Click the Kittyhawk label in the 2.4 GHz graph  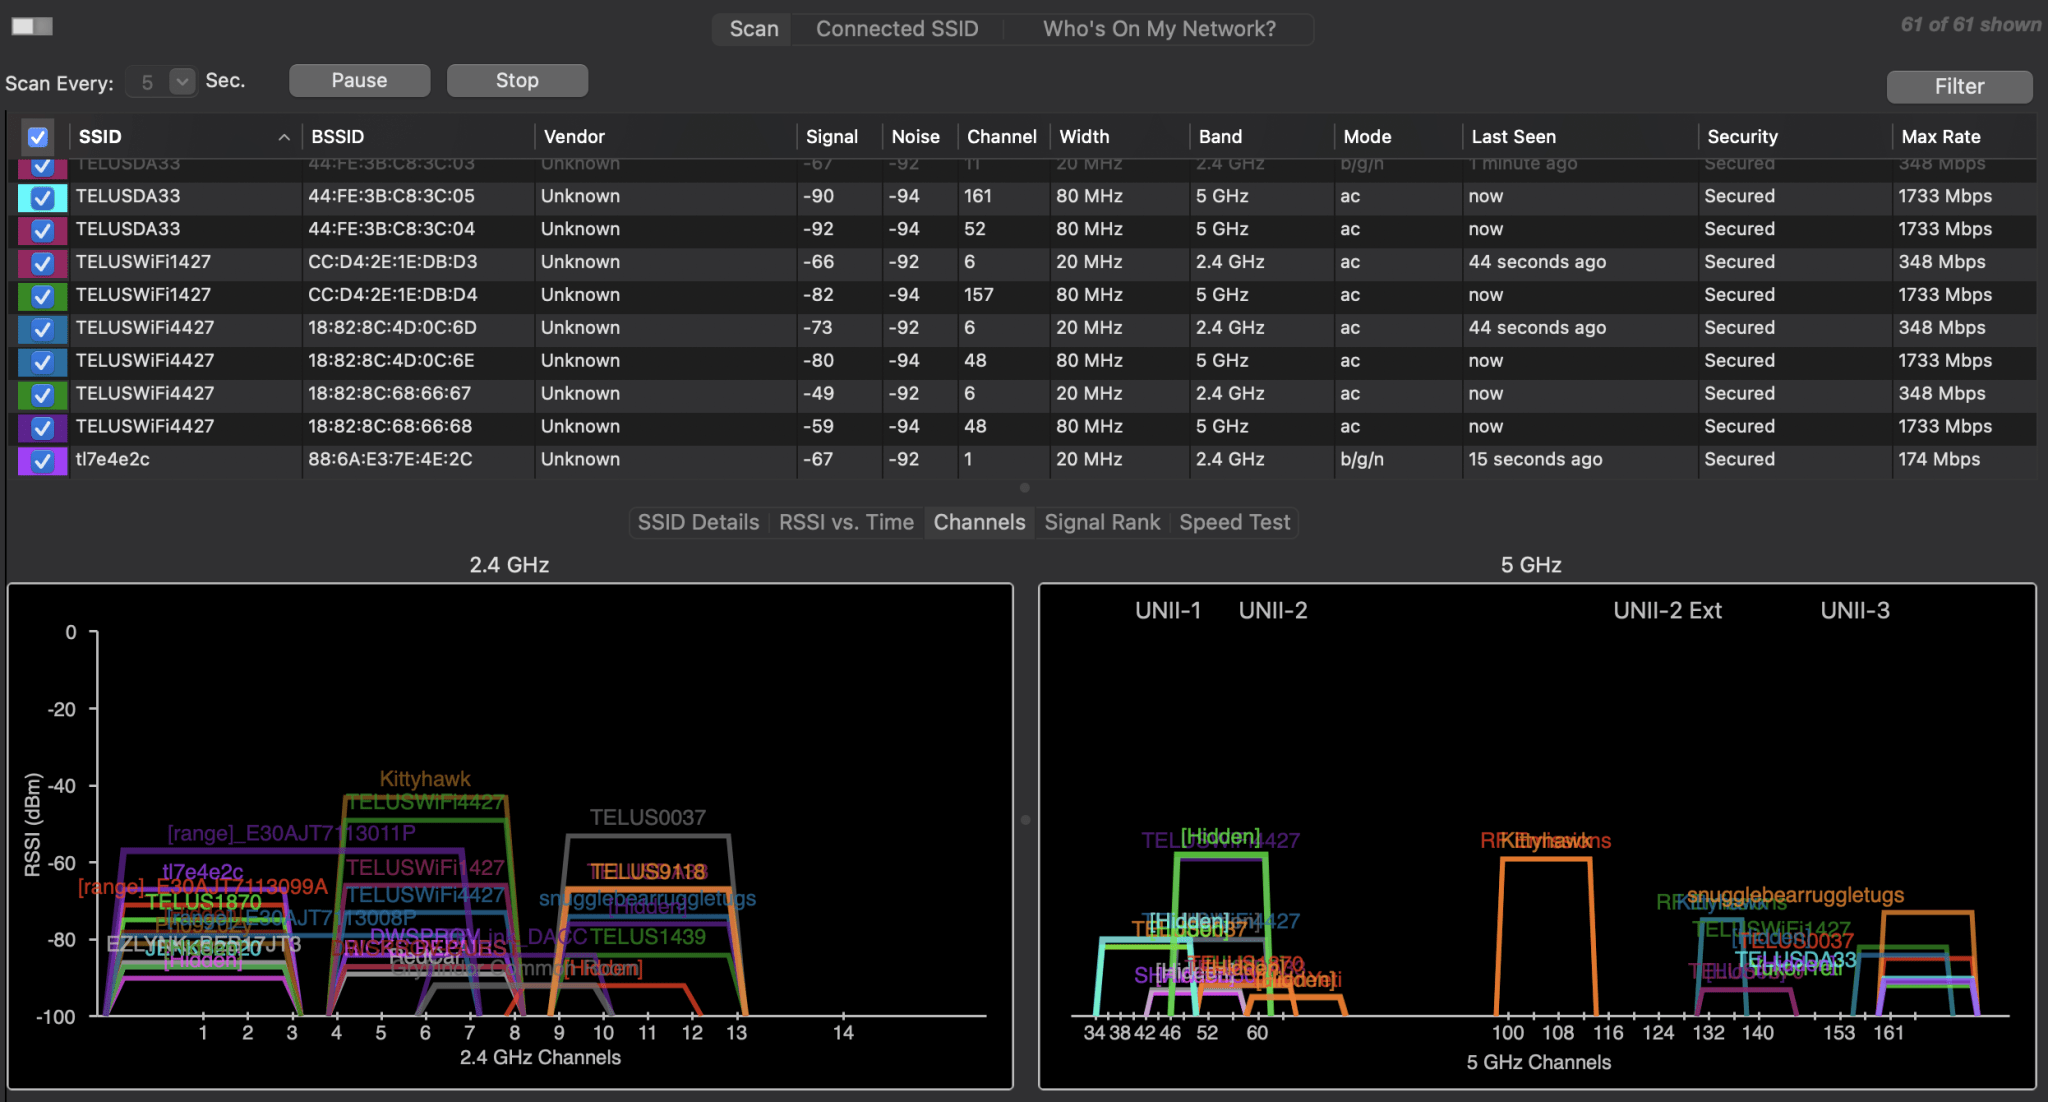click(424, 779)
